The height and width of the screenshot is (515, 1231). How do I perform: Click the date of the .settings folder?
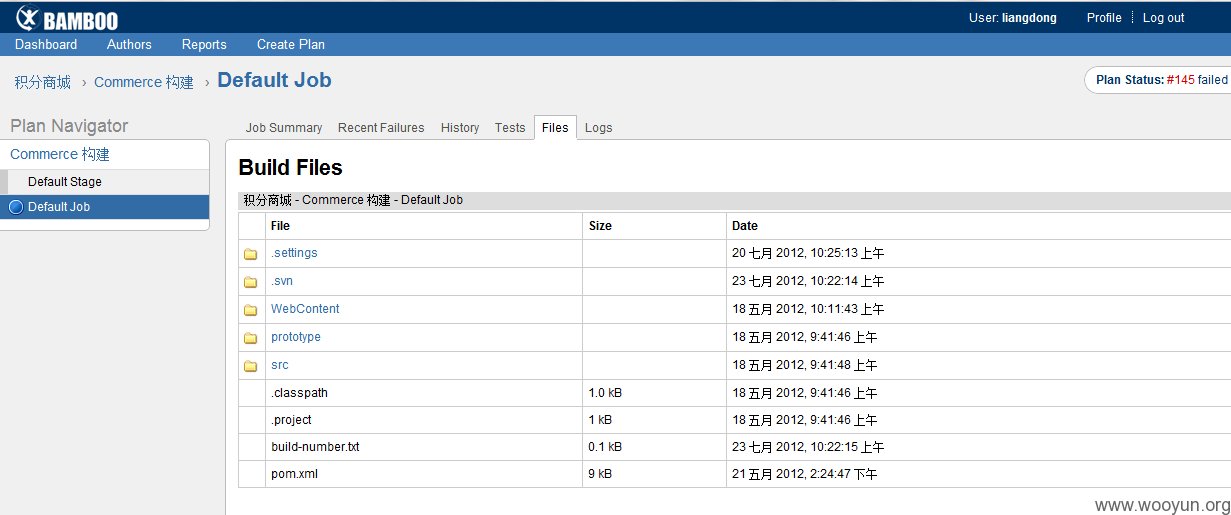[x=808, y=253]
